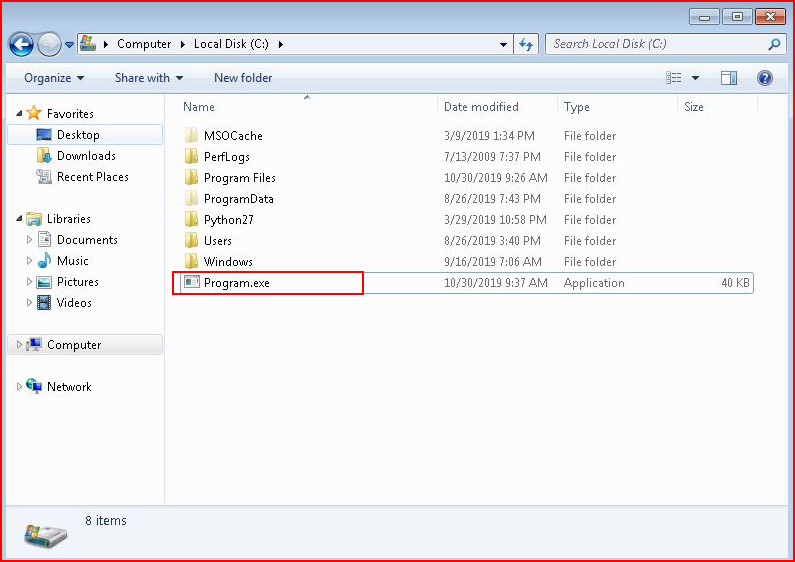Click the 10/30/2019 9:37 AM date
The height and width of the screenshot is (562, 795).
coord(495,283)
